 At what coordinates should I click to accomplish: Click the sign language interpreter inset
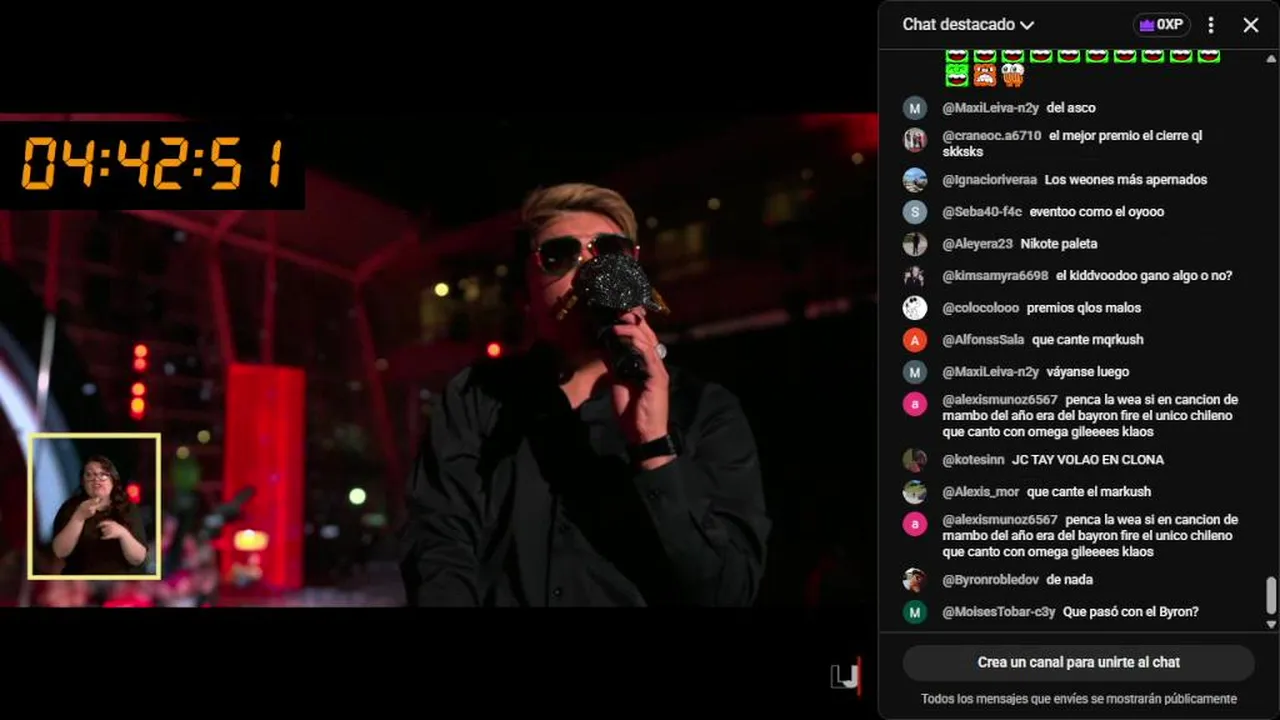coord(95,506)
